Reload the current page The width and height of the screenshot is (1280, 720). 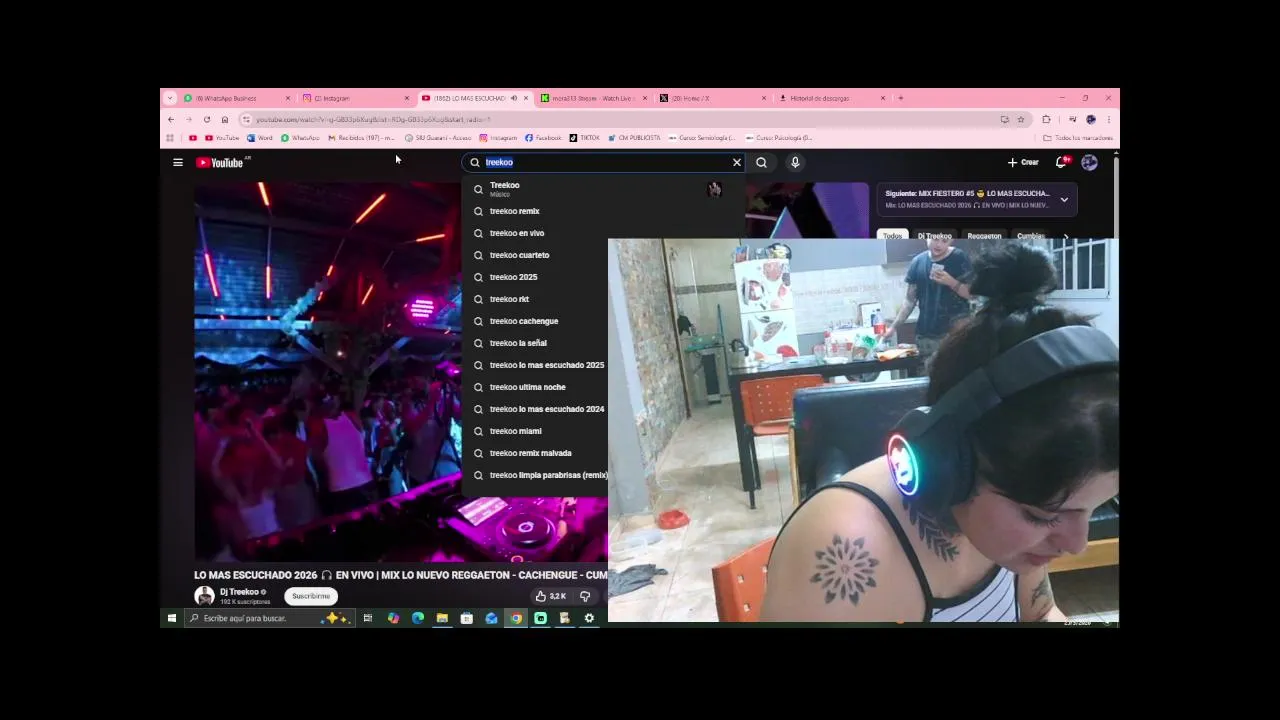click(x=207, y=119)
